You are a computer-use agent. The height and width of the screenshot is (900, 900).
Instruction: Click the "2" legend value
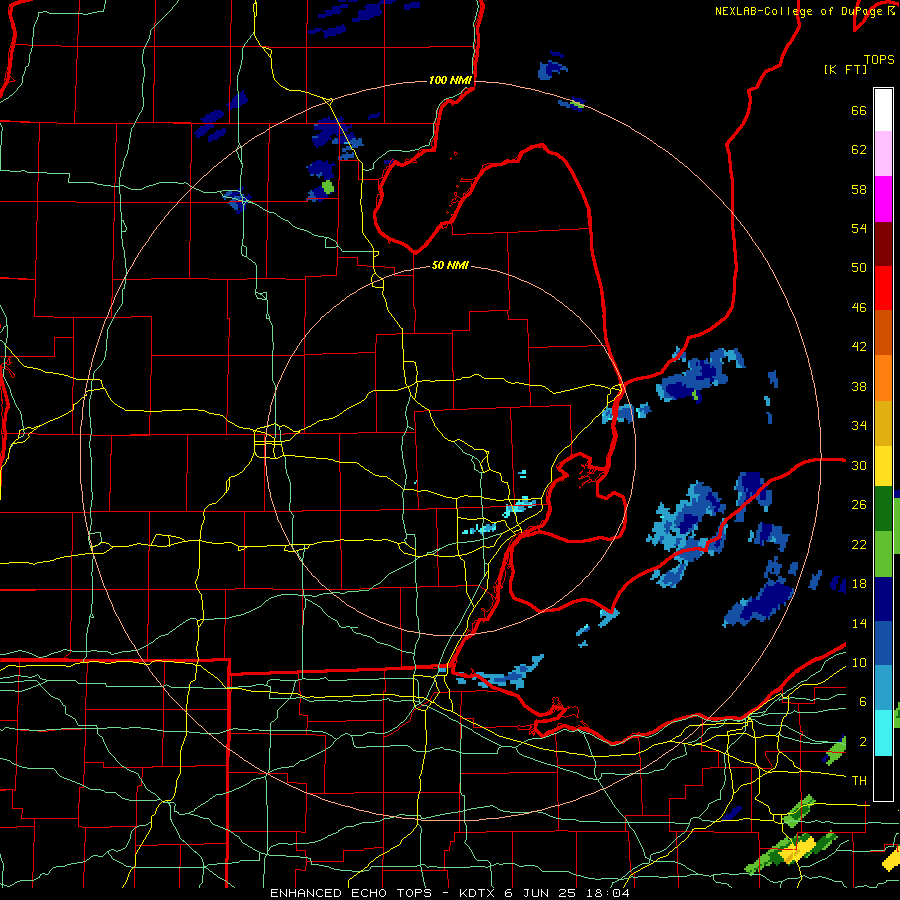coord(862,742)
